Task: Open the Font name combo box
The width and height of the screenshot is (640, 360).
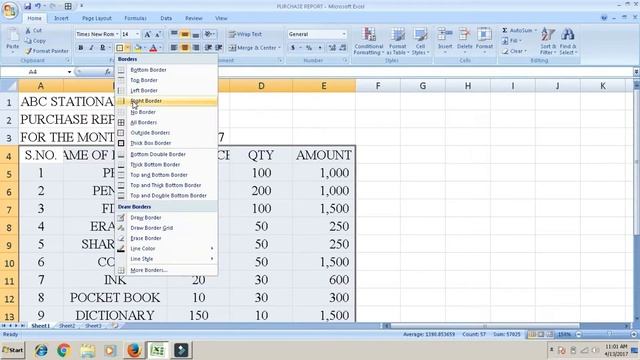Action: pyautogui.click(x=98, y=34)
